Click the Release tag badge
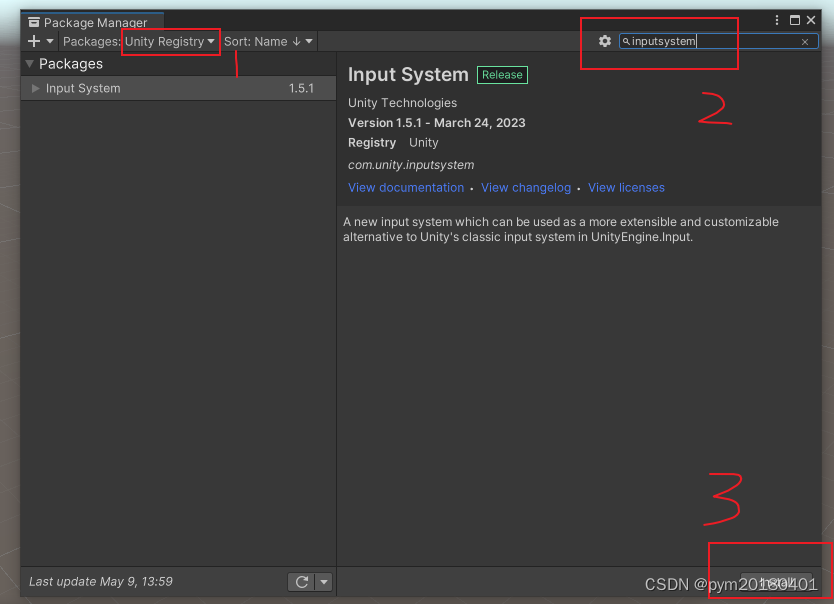 point(502,75)
